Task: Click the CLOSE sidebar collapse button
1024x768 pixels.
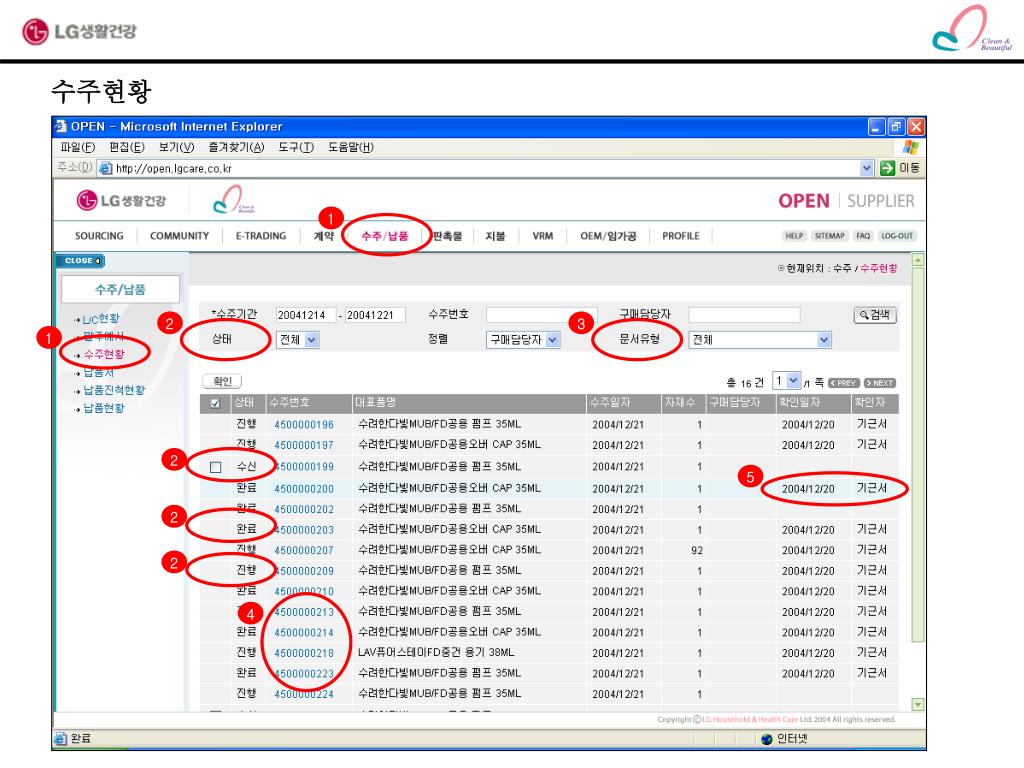Action: (80, 261)
